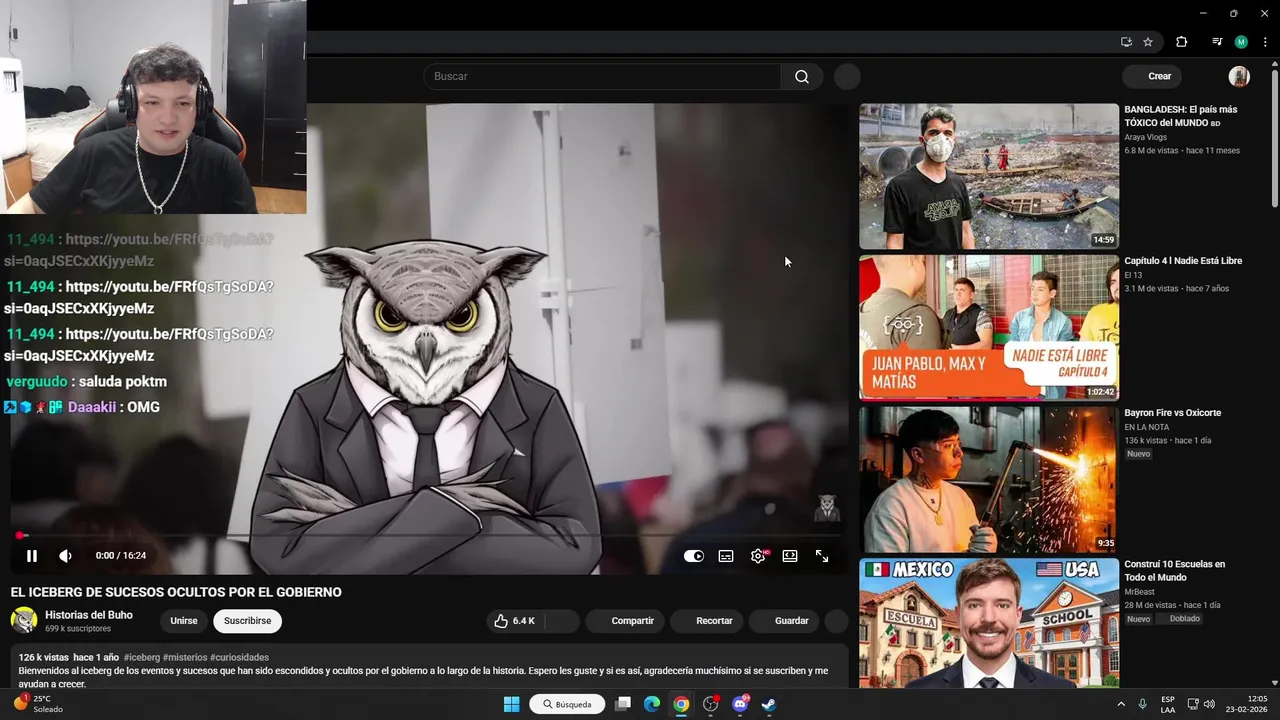
Task: Pause the video with the pause button
Action: (x=32, y=556)
